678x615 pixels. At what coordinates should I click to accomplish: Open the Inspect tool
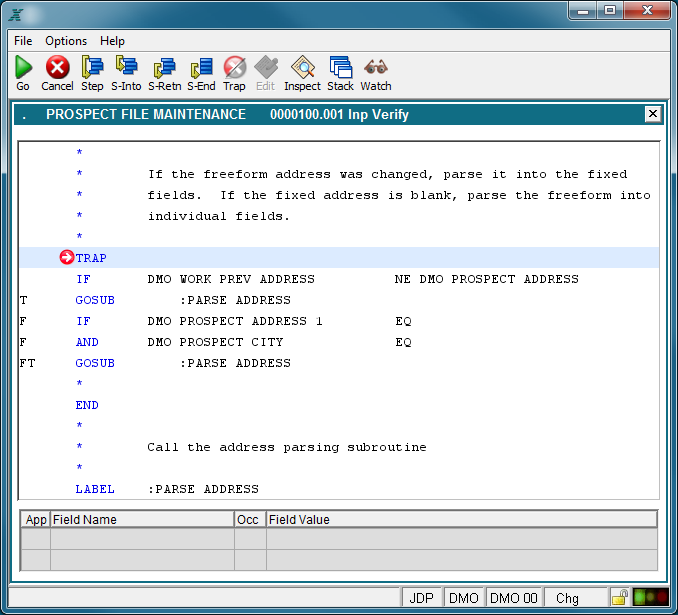click(302, 68)
